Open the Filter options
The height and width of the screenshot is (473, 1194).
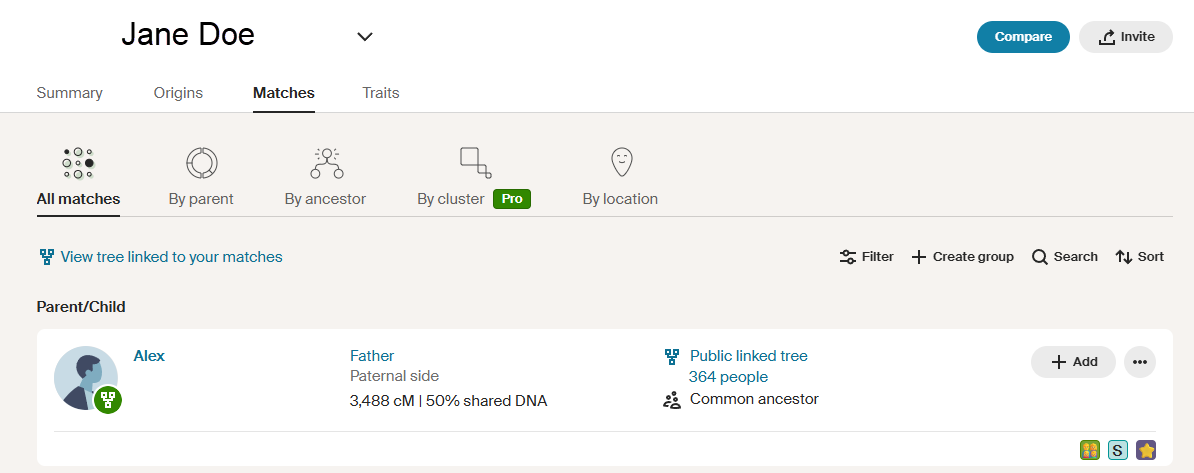866,257
